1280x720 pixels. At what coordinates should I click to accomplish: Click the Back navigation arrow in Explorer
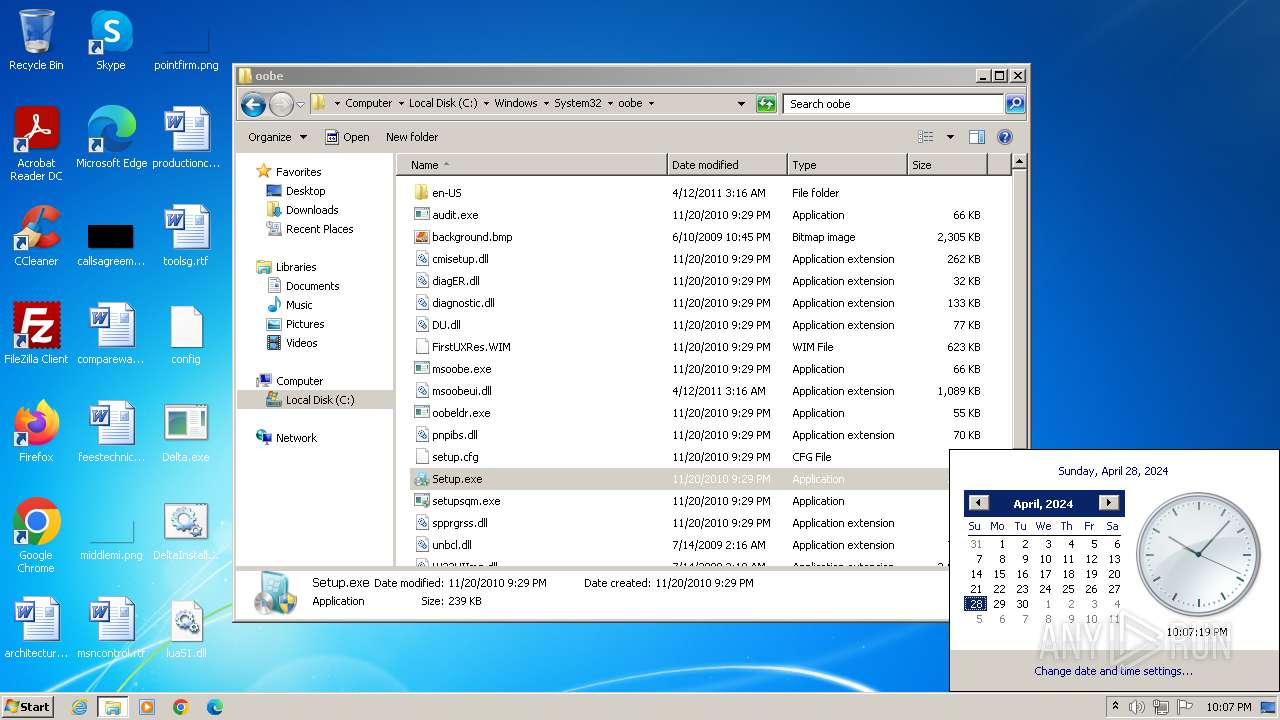coord(253,103)
